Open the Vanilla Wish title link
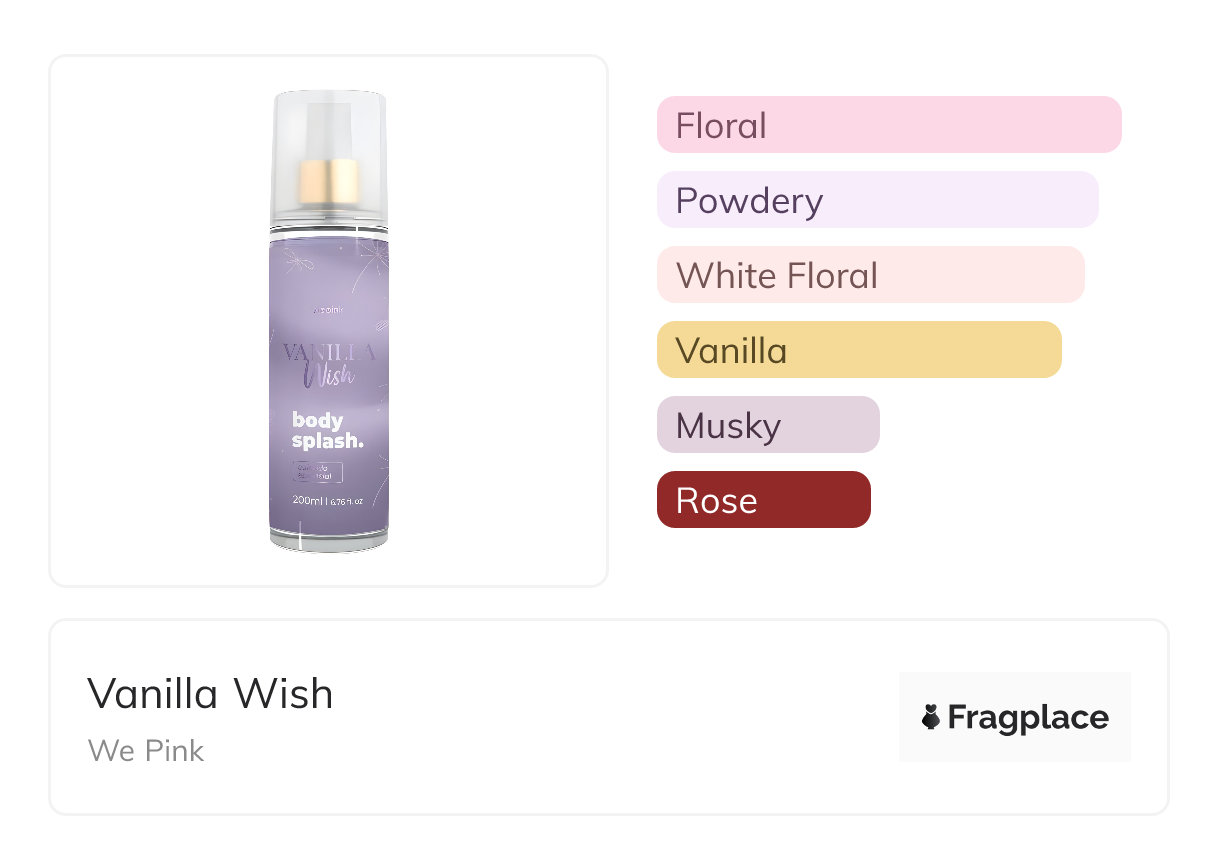 click(210, 693)
